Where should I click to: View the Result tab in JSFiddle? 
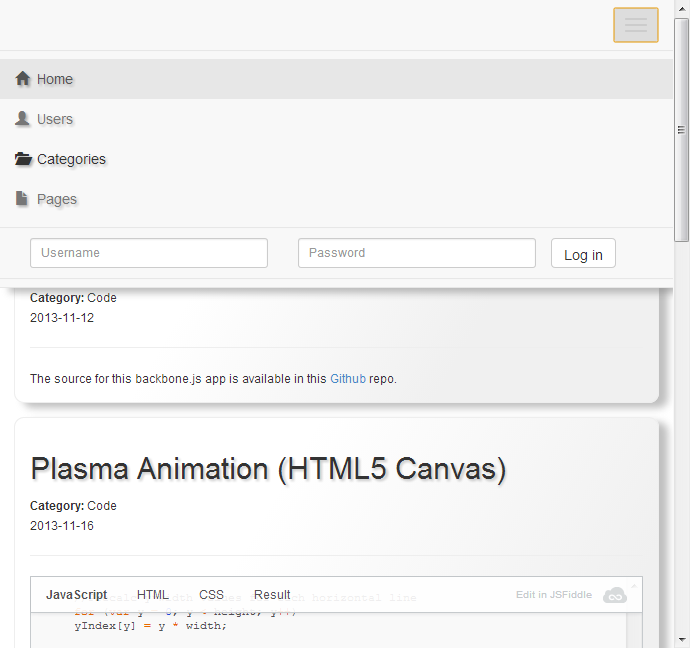272,595
